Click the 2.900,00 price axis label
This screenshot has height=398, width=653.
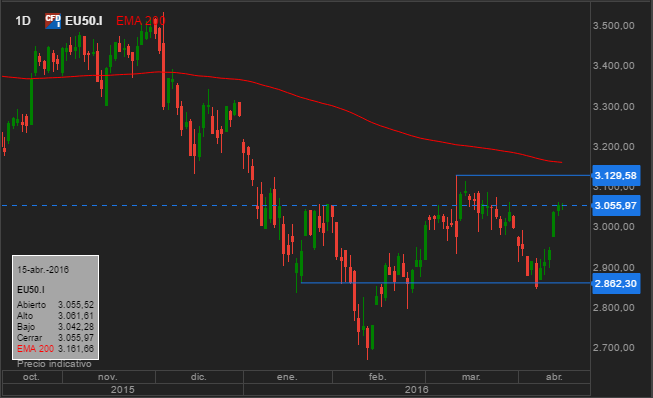(613, 267)
